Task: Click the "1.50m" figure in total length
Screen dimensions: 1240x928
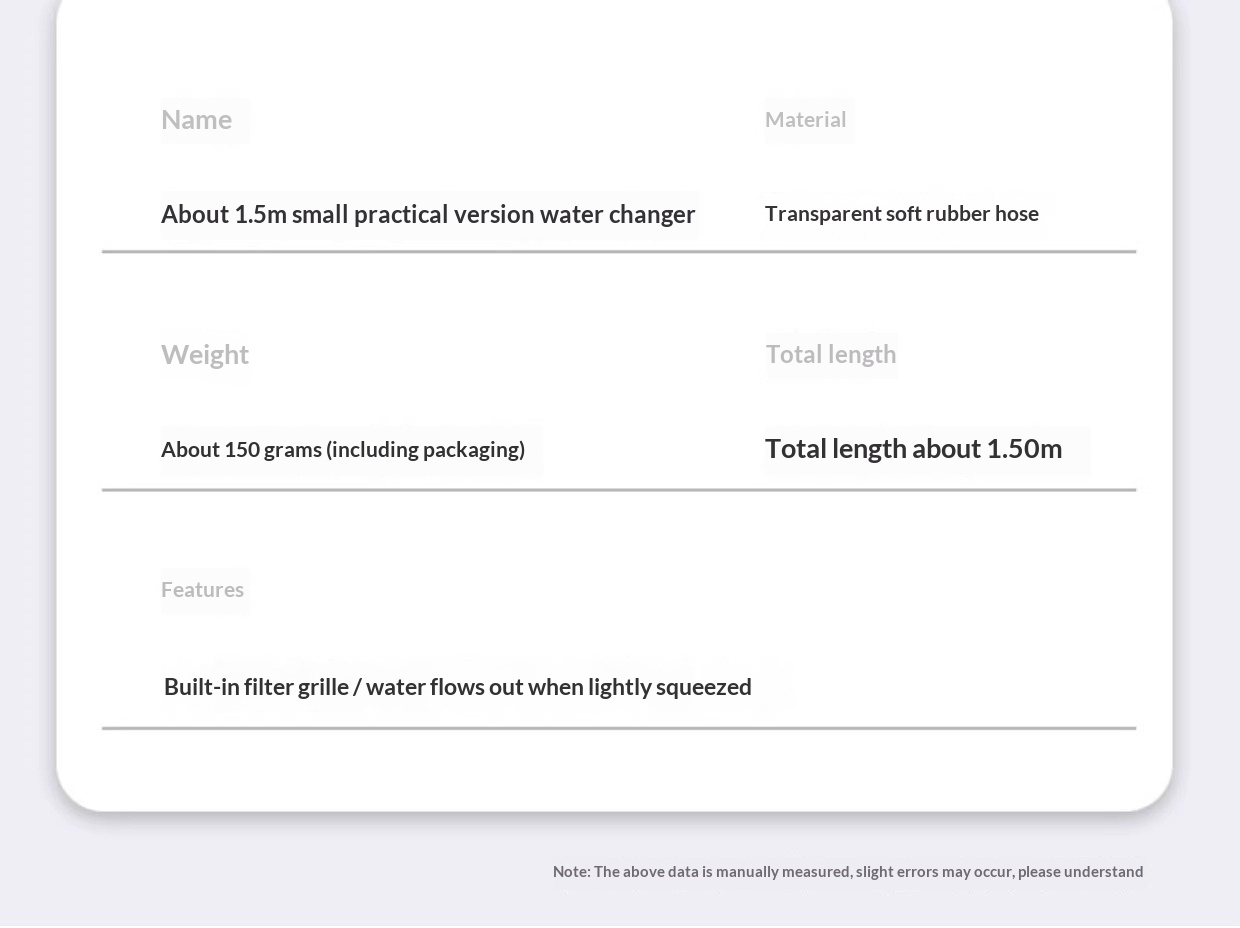Action: pos(1023,449)
